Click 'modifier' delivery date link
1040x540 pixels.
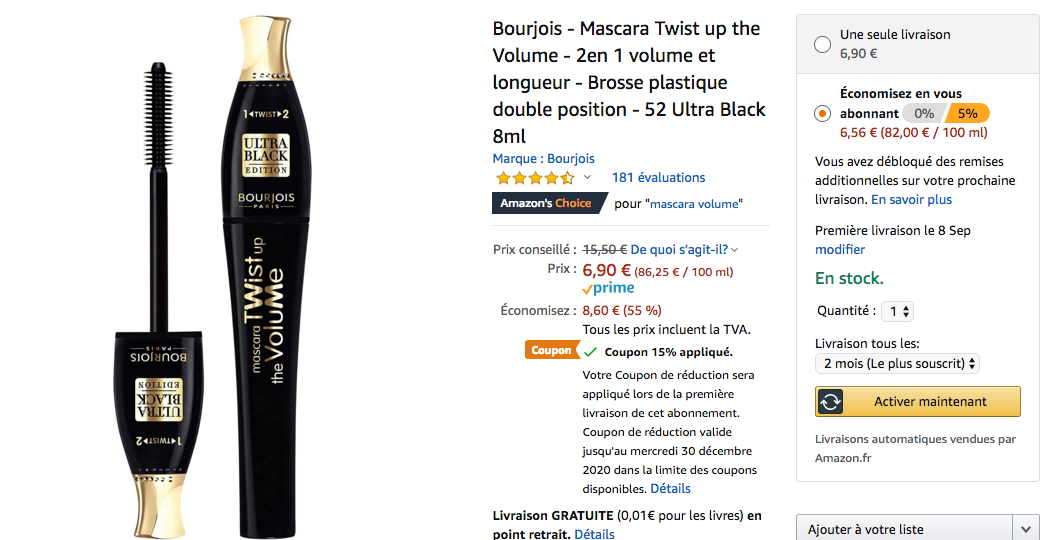(839, 249)
